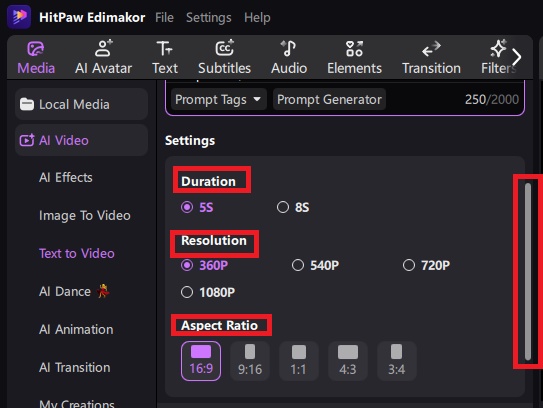Show more toolbar tabs with right chevron
543x408 pixels.
516,57
